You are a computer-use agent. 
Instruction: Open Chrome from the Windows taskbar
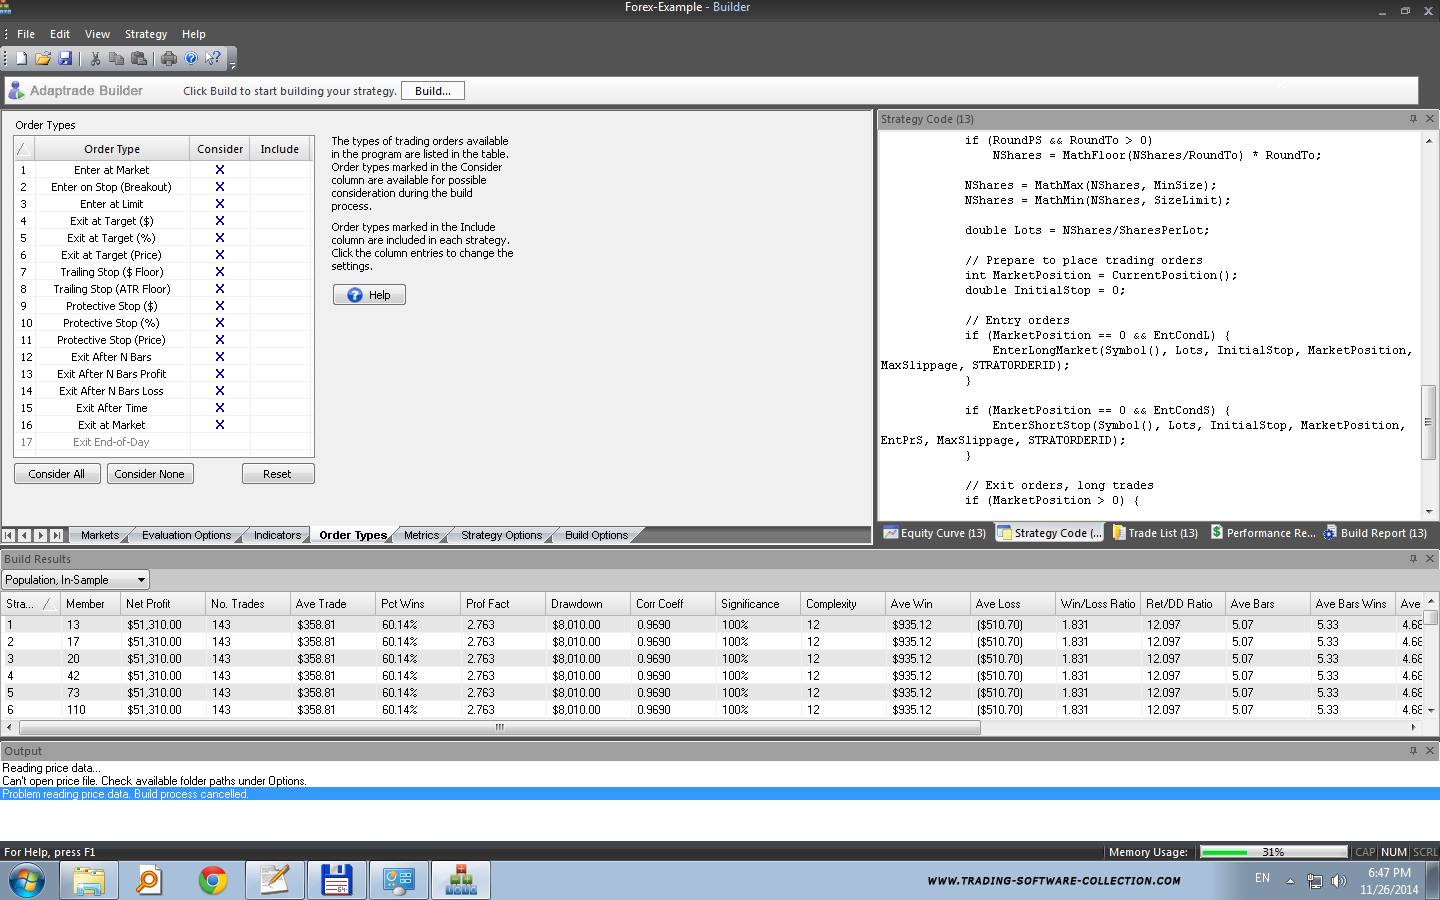[212, 880]
